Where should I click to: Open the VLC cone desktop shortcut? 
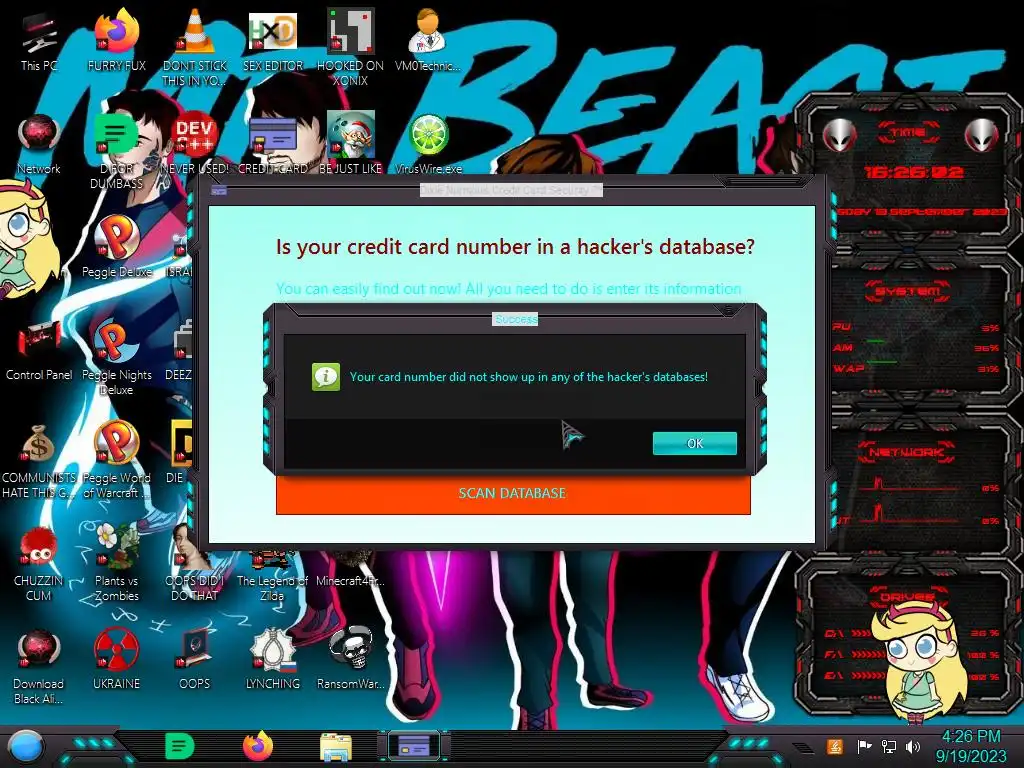coord(194,46)
